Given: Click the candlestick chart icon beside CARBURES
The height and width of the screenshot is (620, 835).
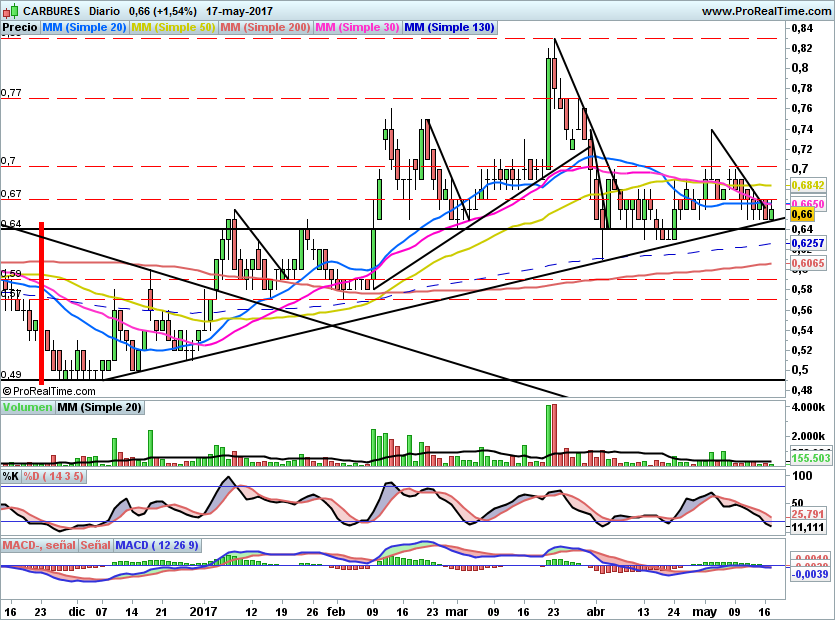Looking at the screenshot, I should pyautogui.click(x=11, y=10).
